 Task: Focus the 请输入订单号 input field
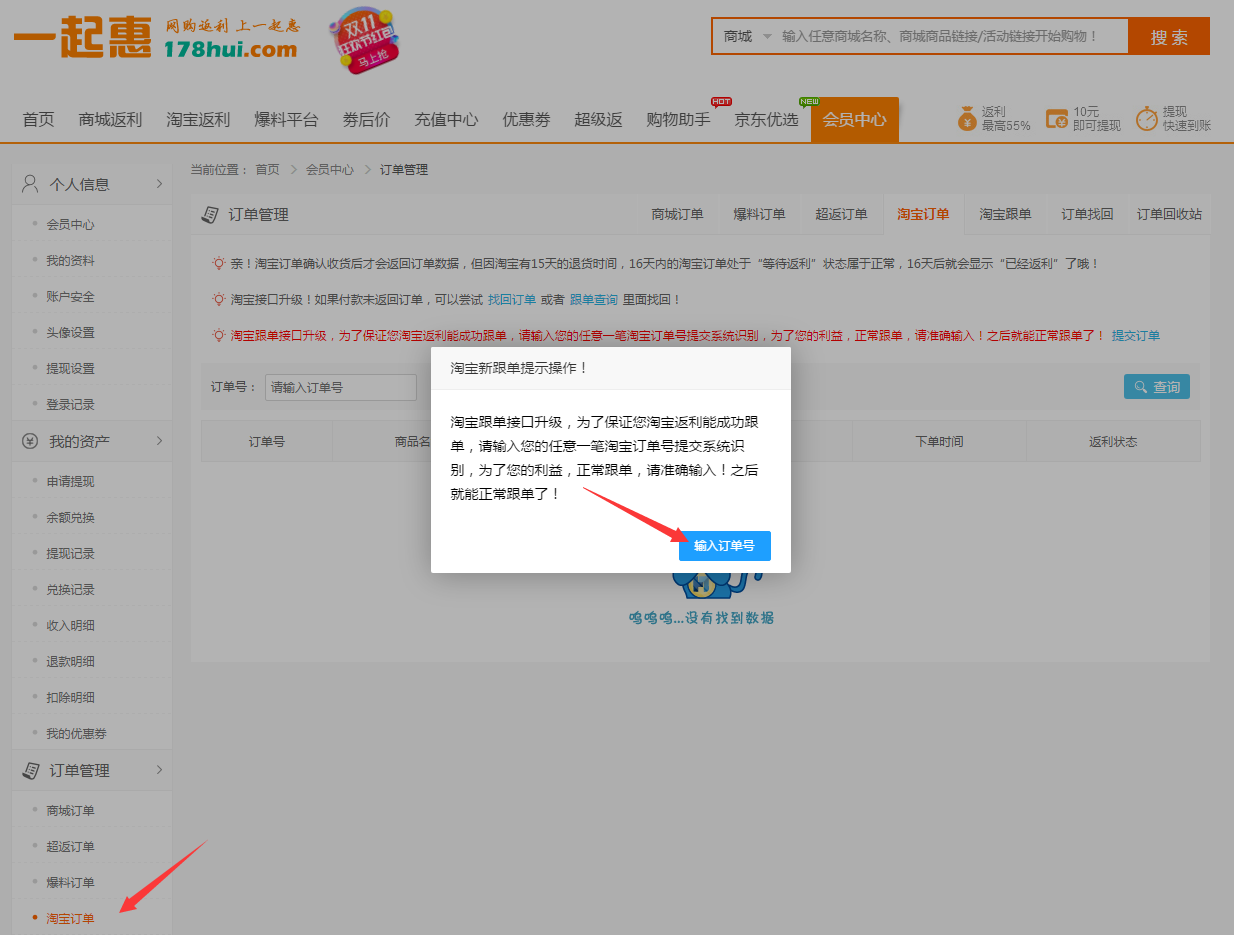(341, 387)
